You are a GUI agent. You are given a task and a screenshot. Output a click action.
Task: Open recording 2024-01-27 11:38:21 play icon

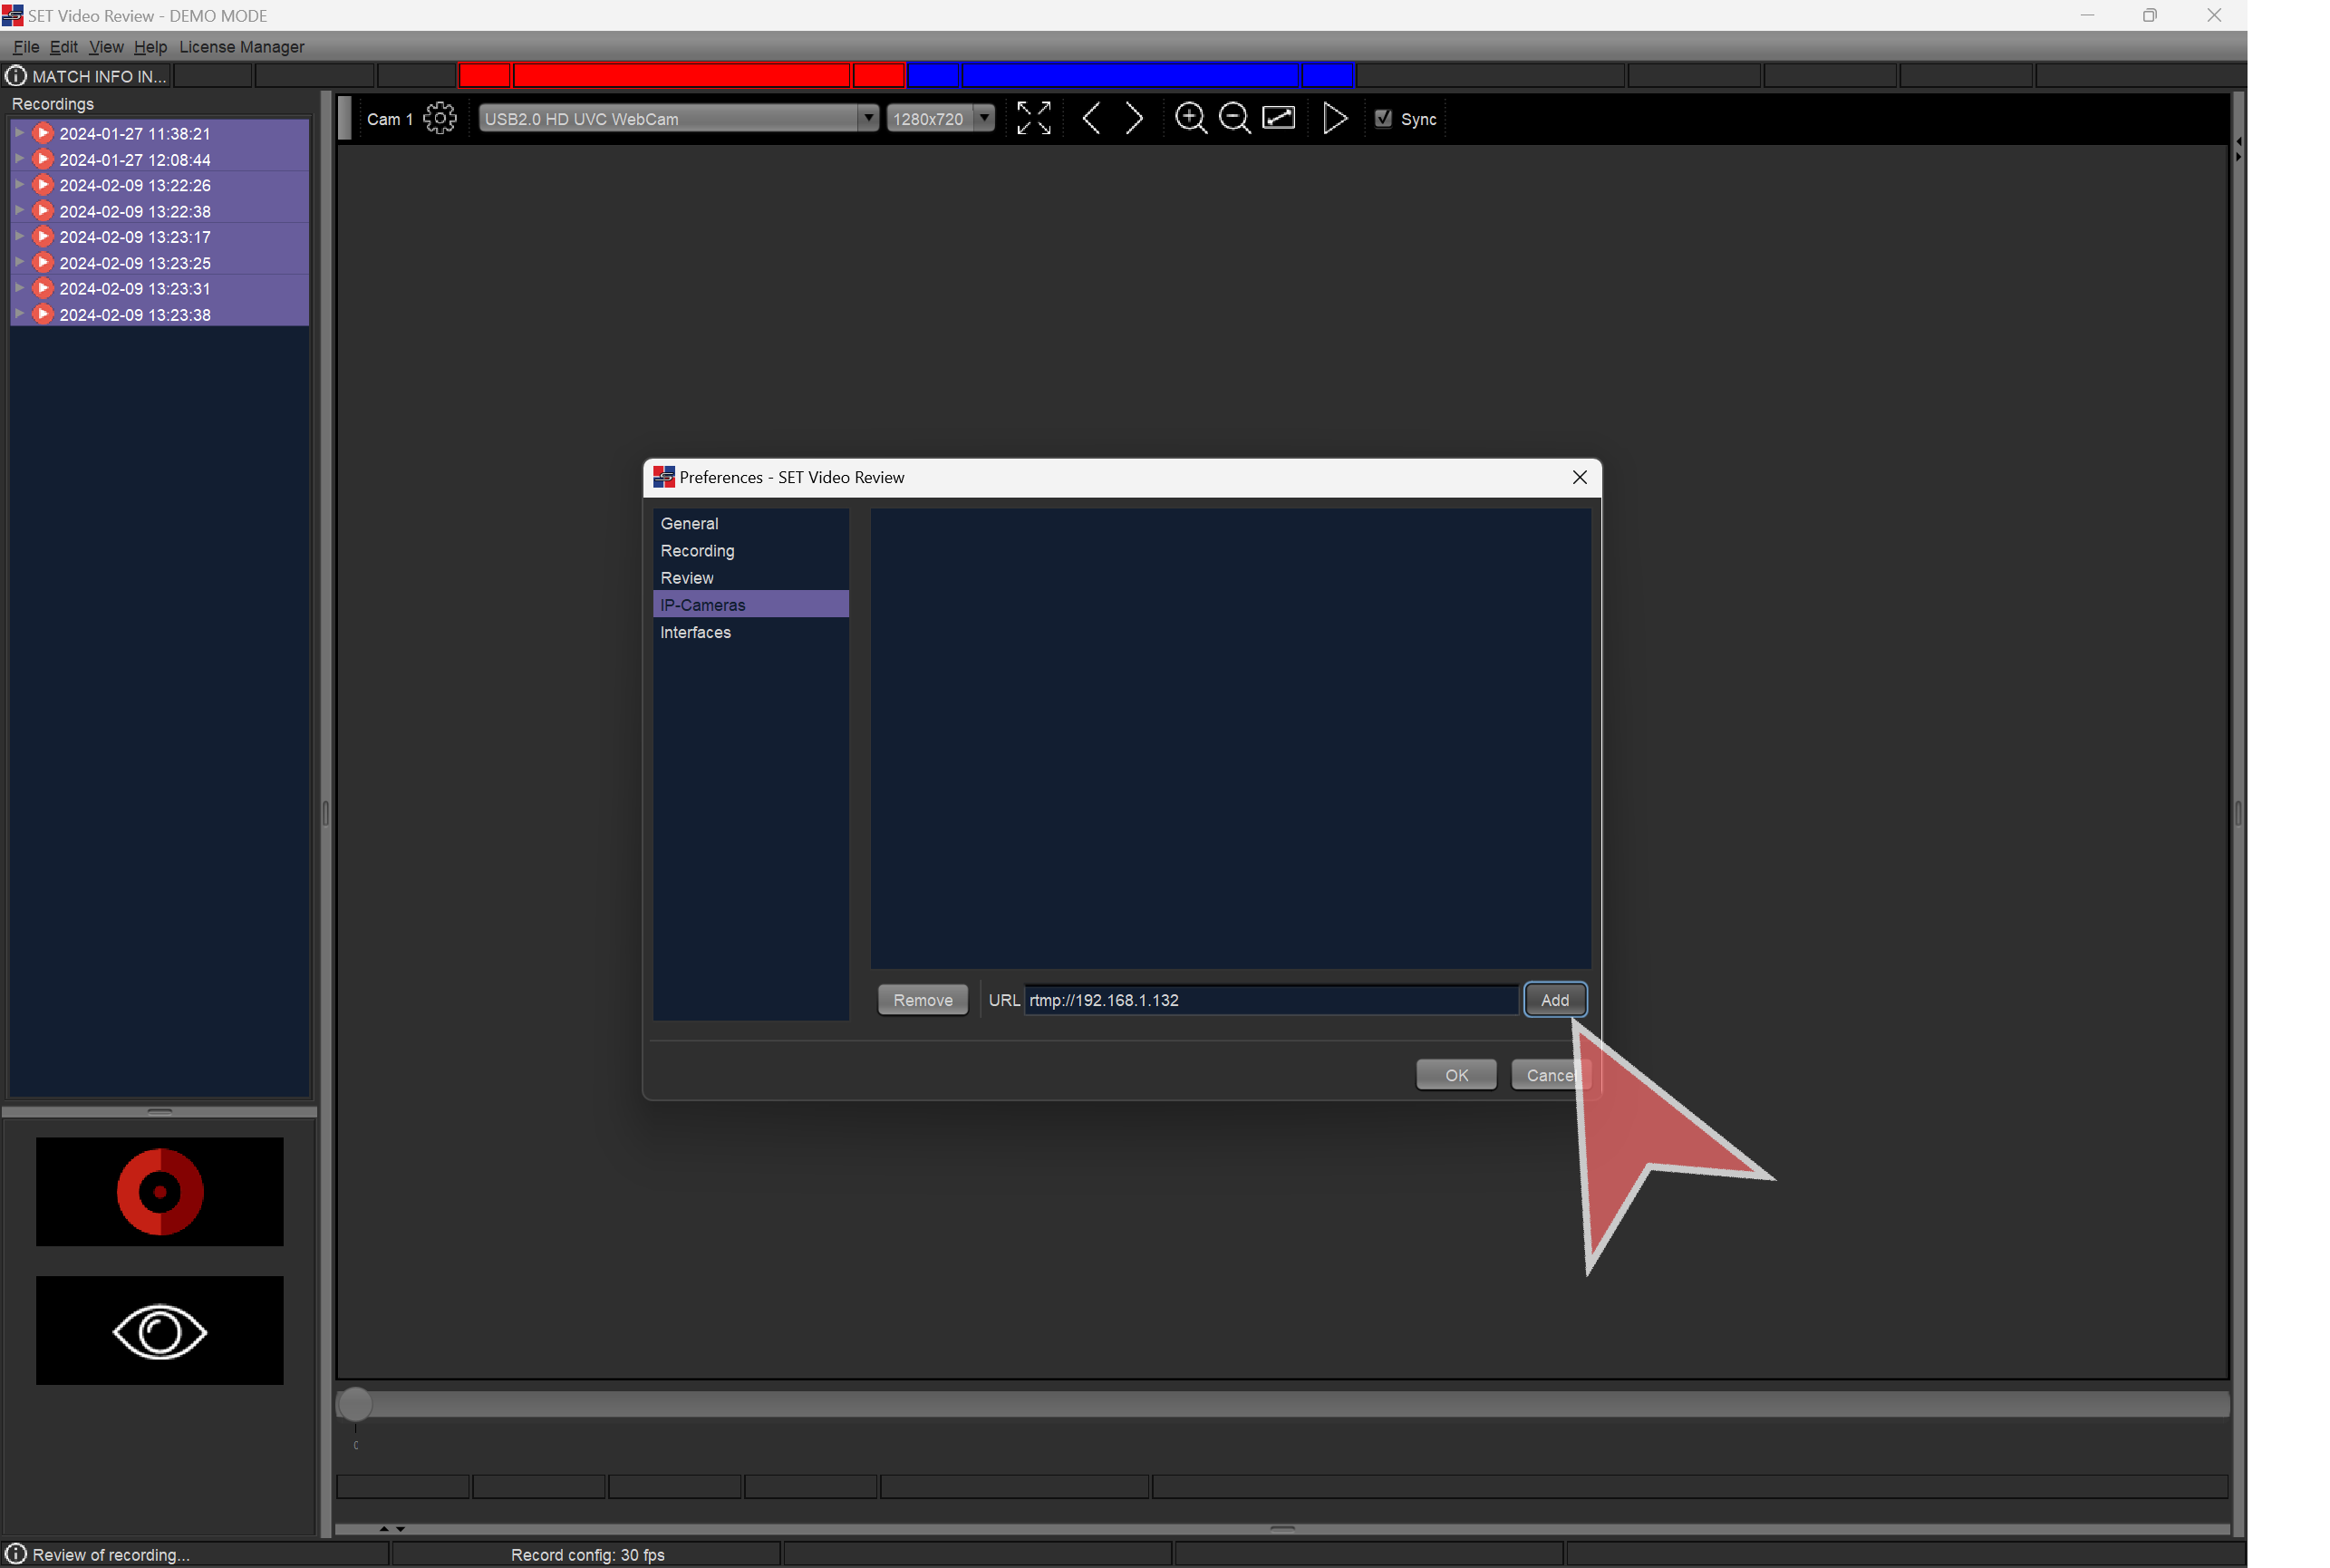click(x=43, y=133)
